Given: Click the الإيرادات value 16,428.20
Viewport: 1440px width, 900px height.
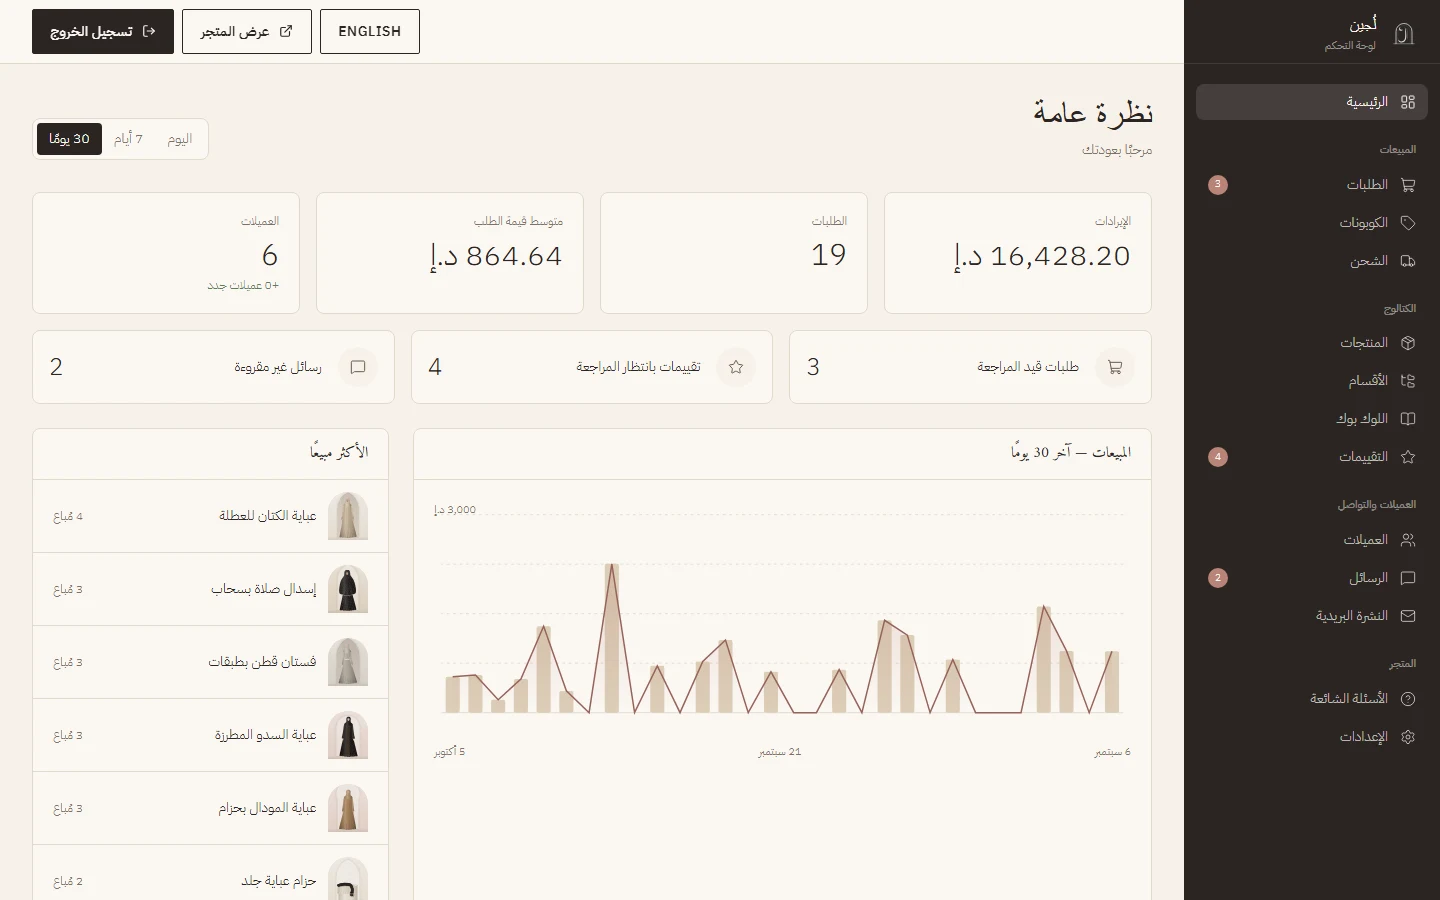Looking at the screenshot, I should (1042, 256).
